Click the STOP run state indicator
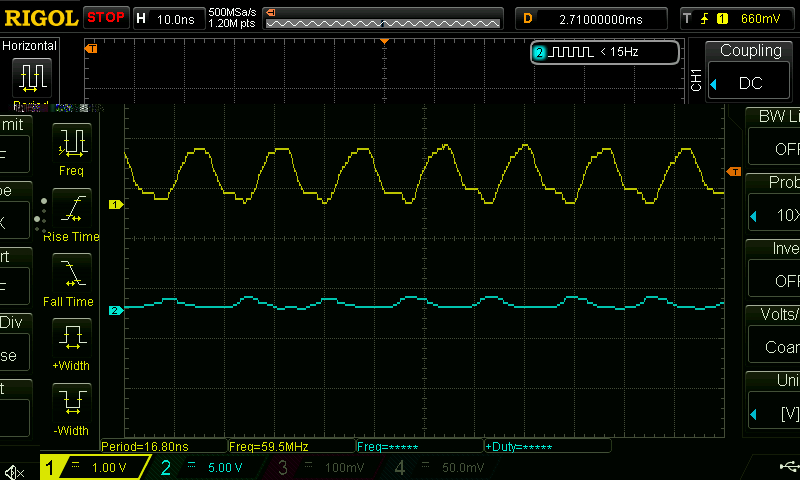Image resolution: width=800 pixels, height=480 pixels. (x=106, y=17)
